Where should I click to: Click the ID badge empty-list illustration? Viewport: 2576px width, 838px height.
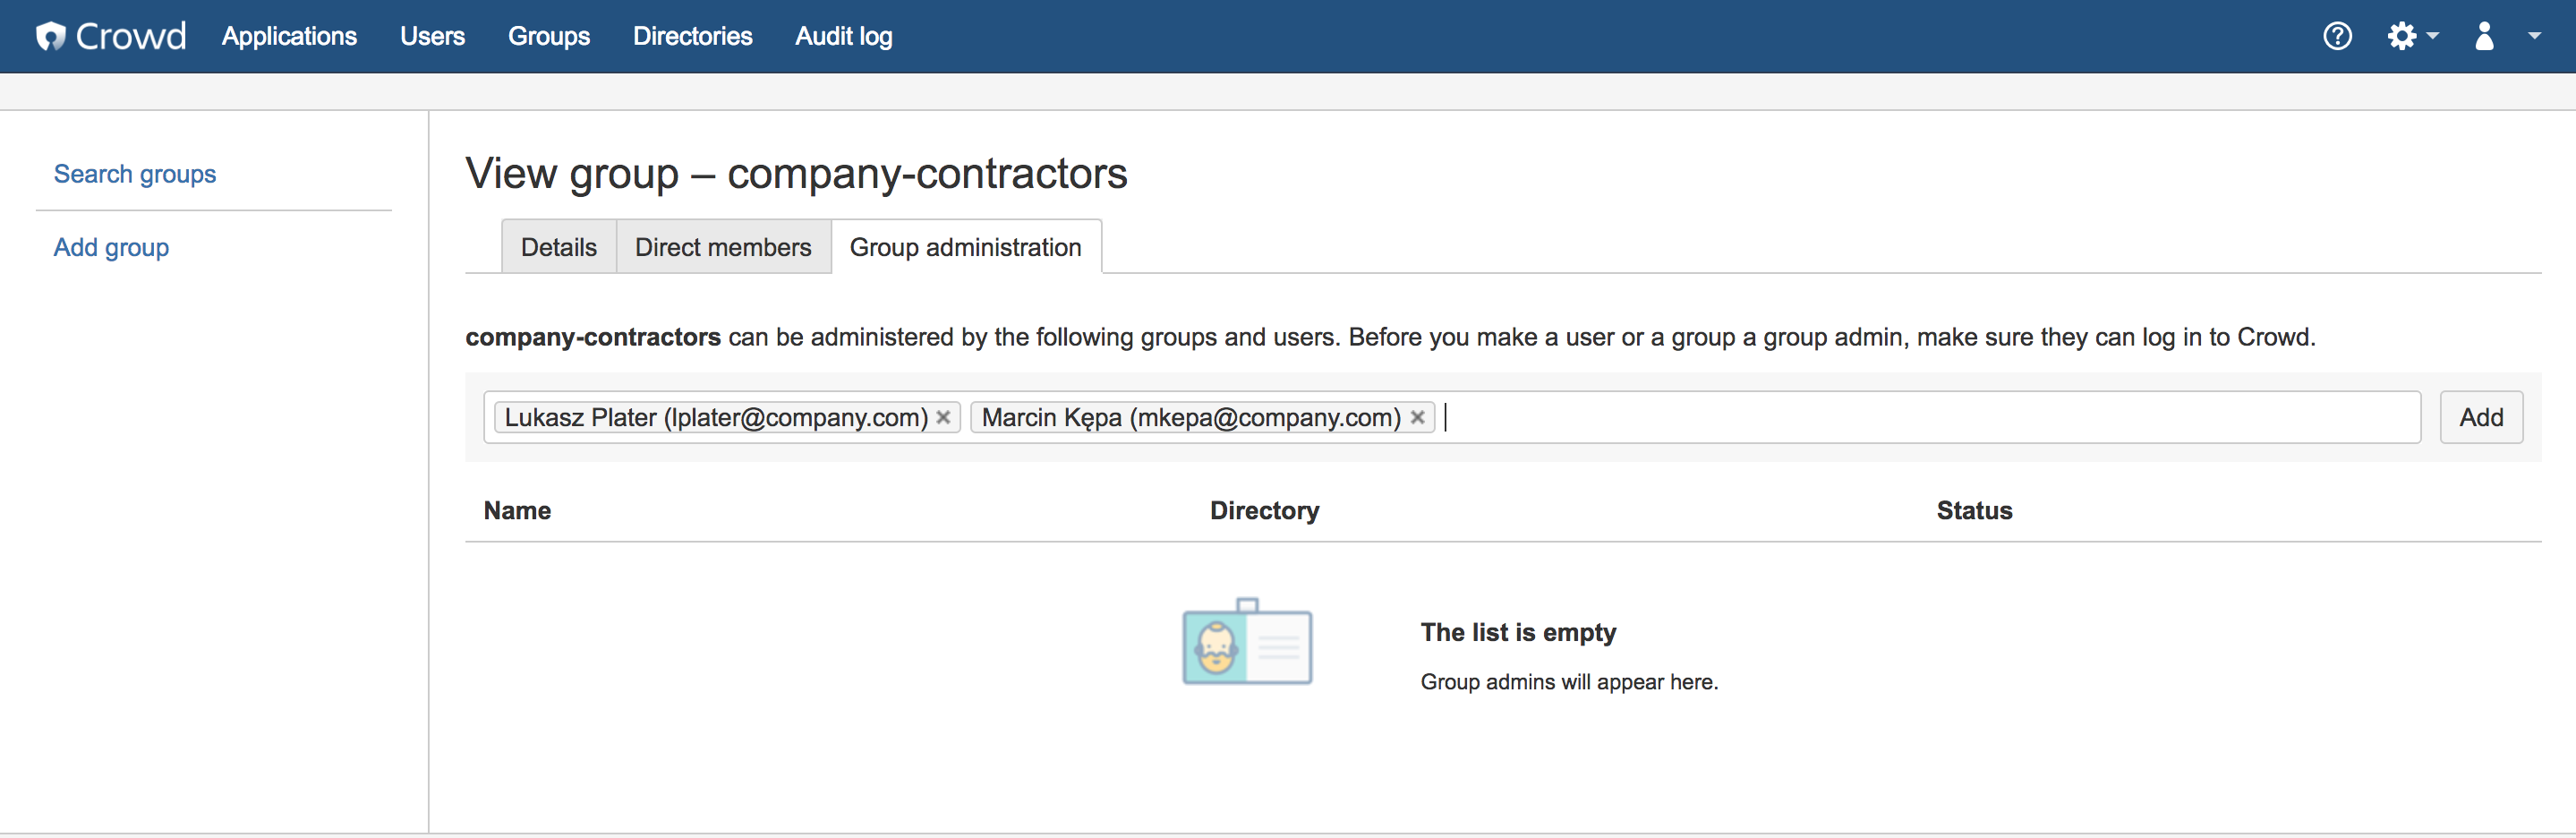coord(1247,641)
